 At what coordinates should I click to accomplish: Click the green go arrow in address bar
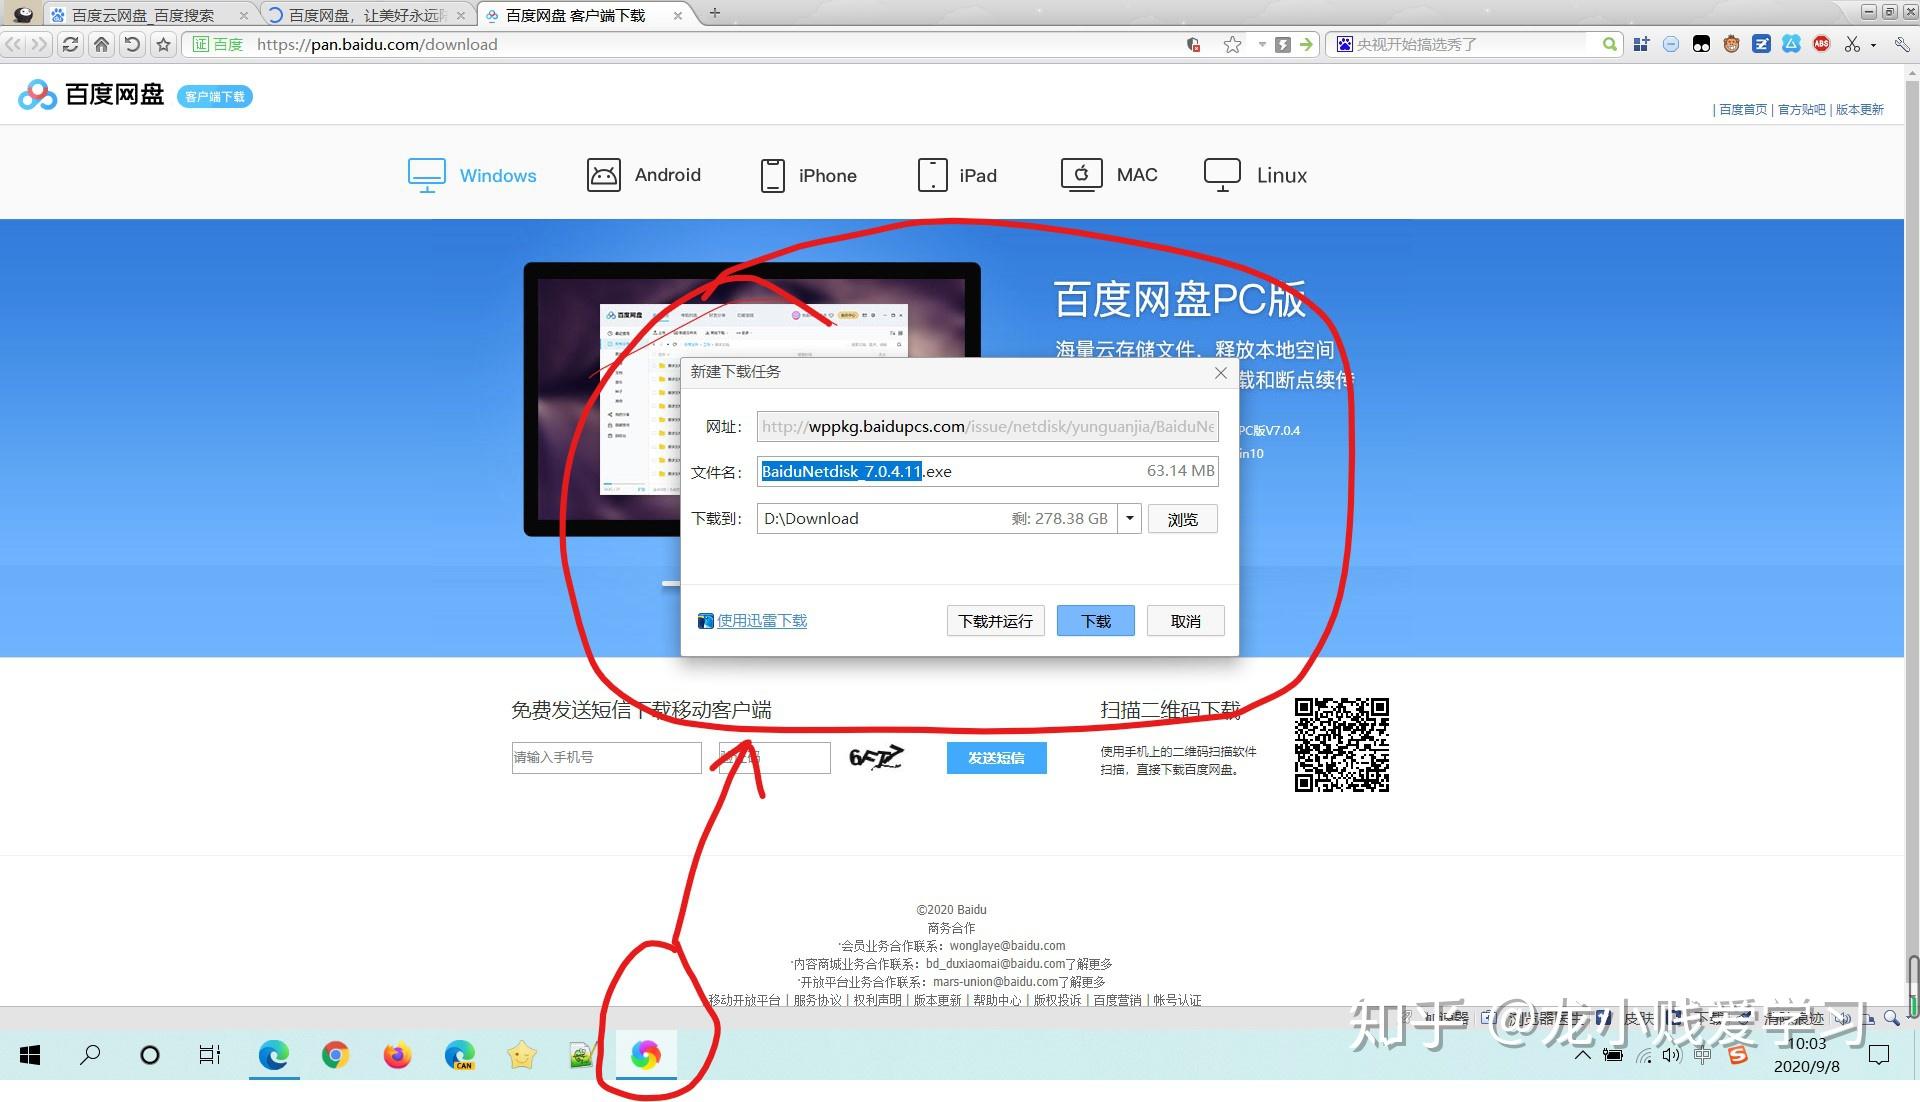[1306, 44]
